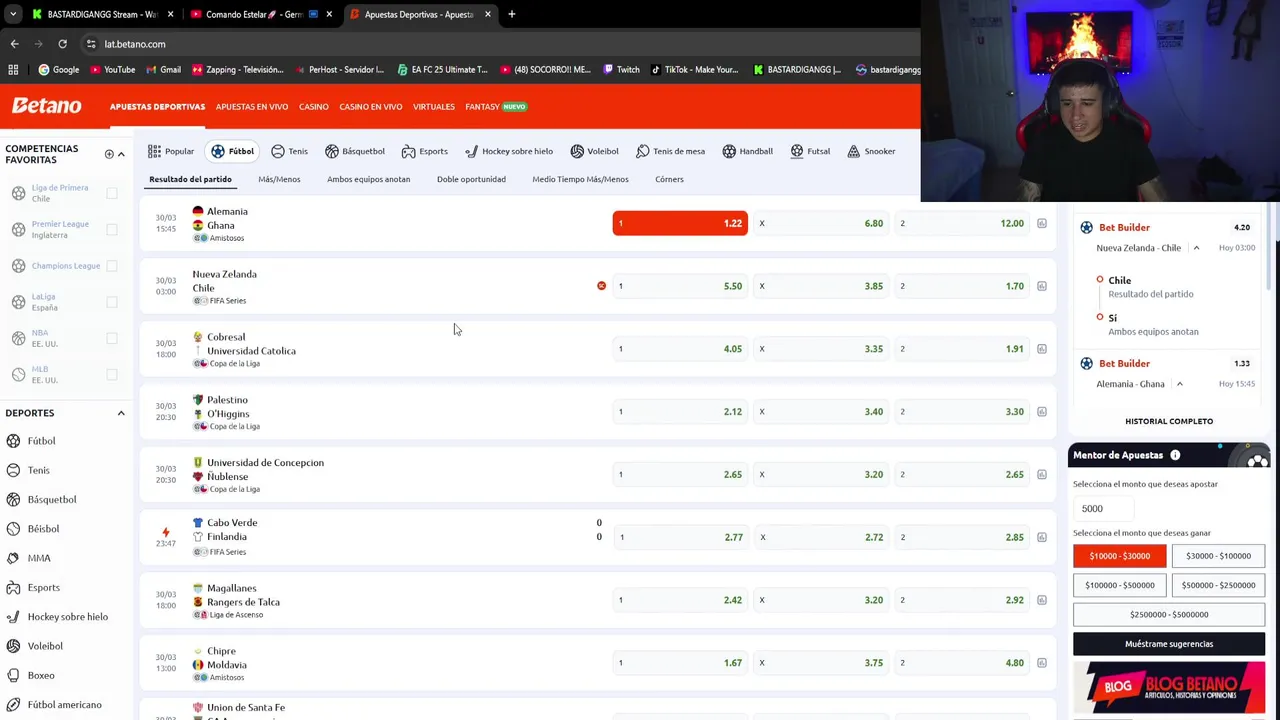The height and width of the screenshot is (720, 1280).
Task: Open Apuestas en Vivo menu
Action: (x=252, y=107)
